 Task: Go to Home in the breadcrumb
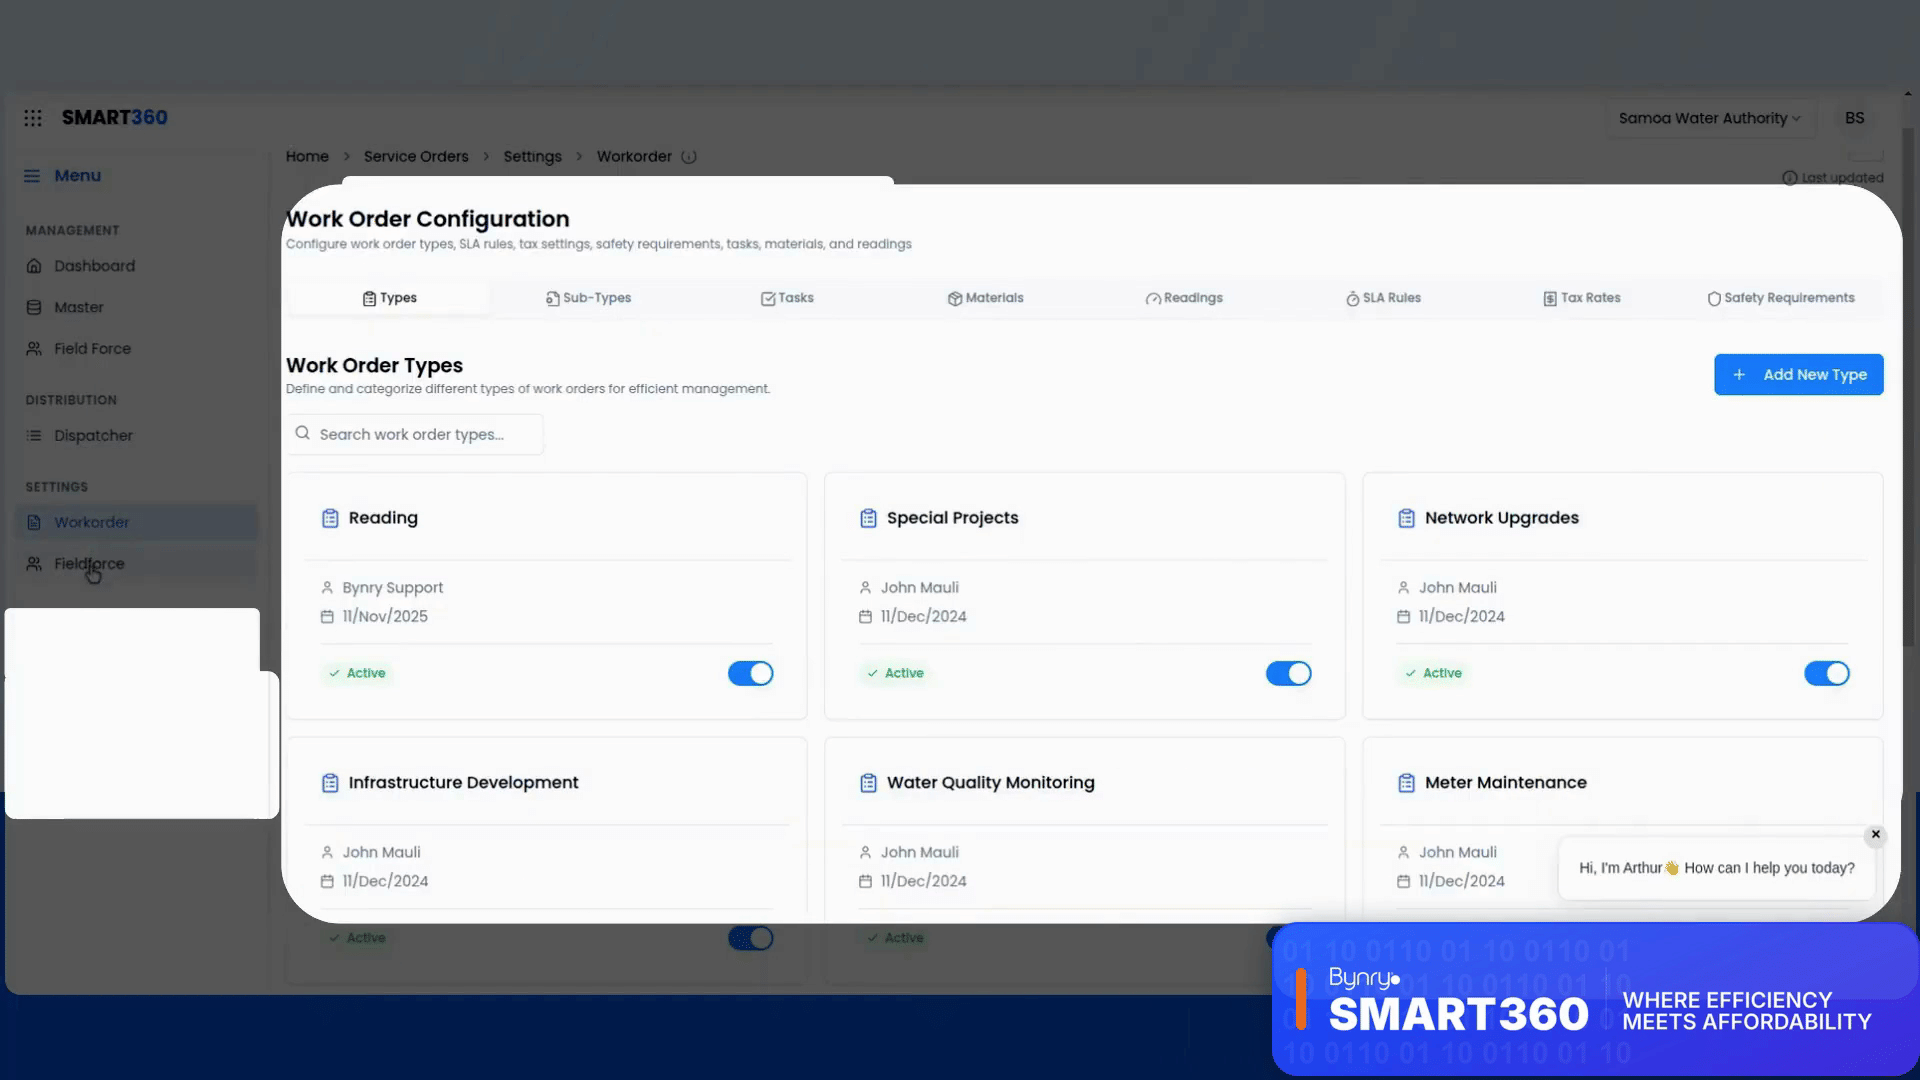pos(307,157)
